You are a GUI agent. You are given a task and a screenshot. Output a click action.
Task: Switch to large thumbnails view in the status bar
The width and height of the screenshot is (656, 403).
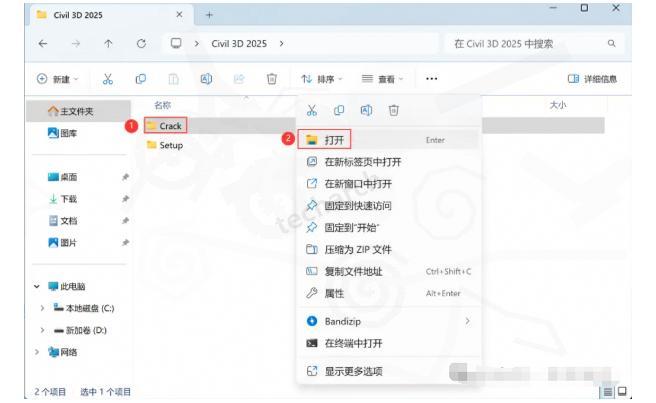tap(622, 391)
